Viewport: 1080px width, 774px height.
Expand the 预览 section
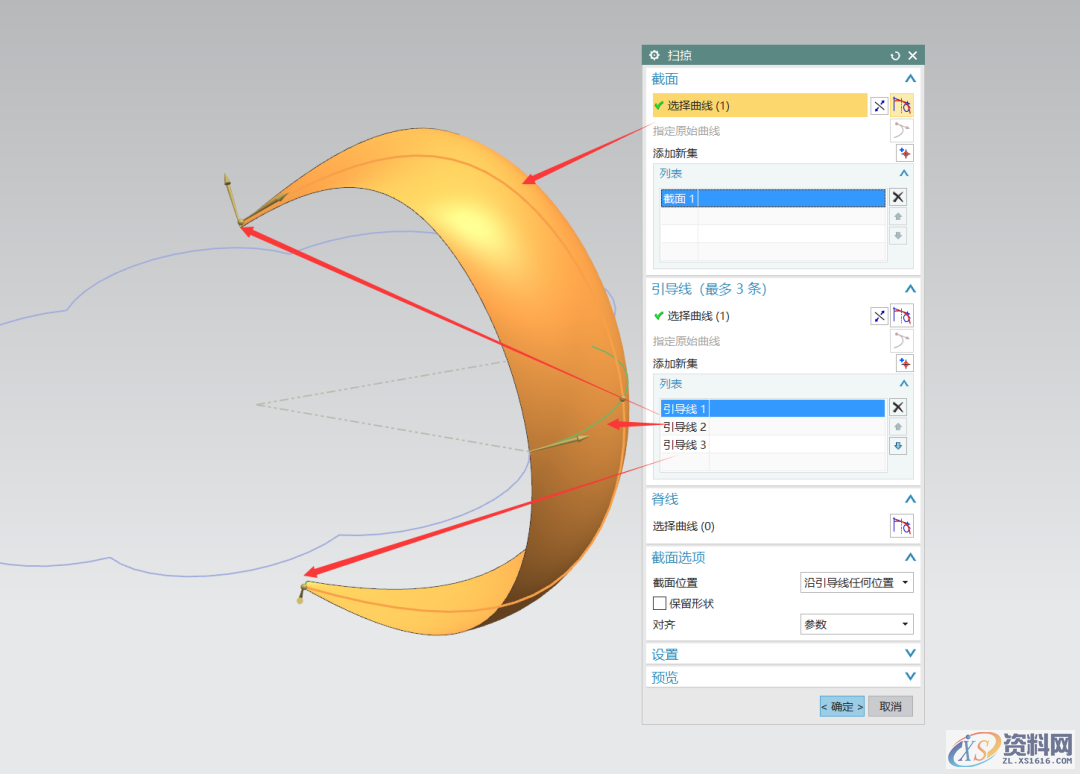pos(910,677)
